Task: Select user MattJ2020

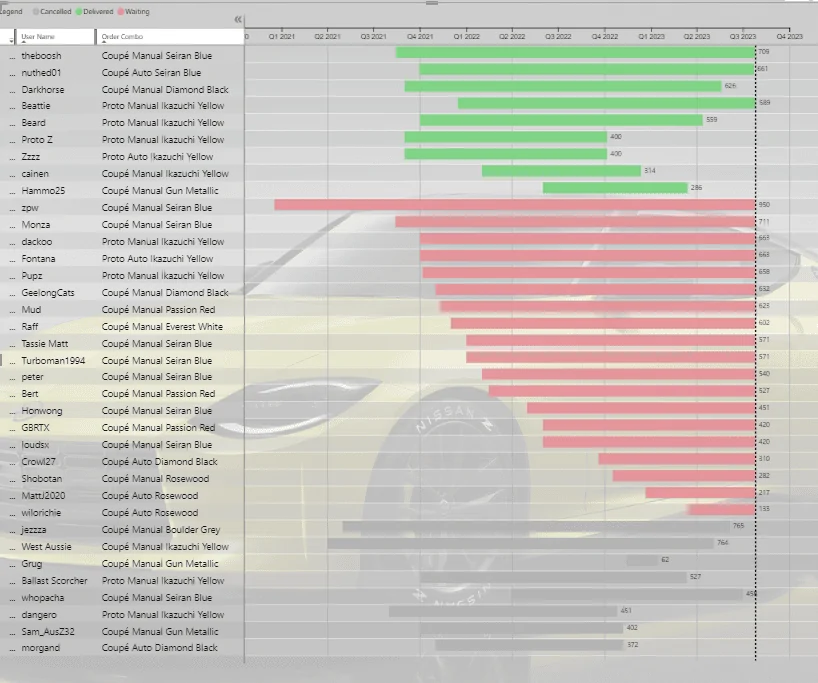Action: 43,496
